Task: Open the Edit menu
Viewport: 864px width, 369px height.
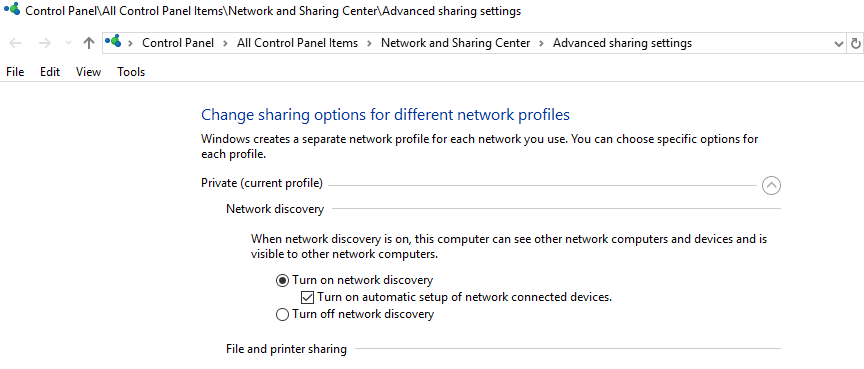Action: 50,72
